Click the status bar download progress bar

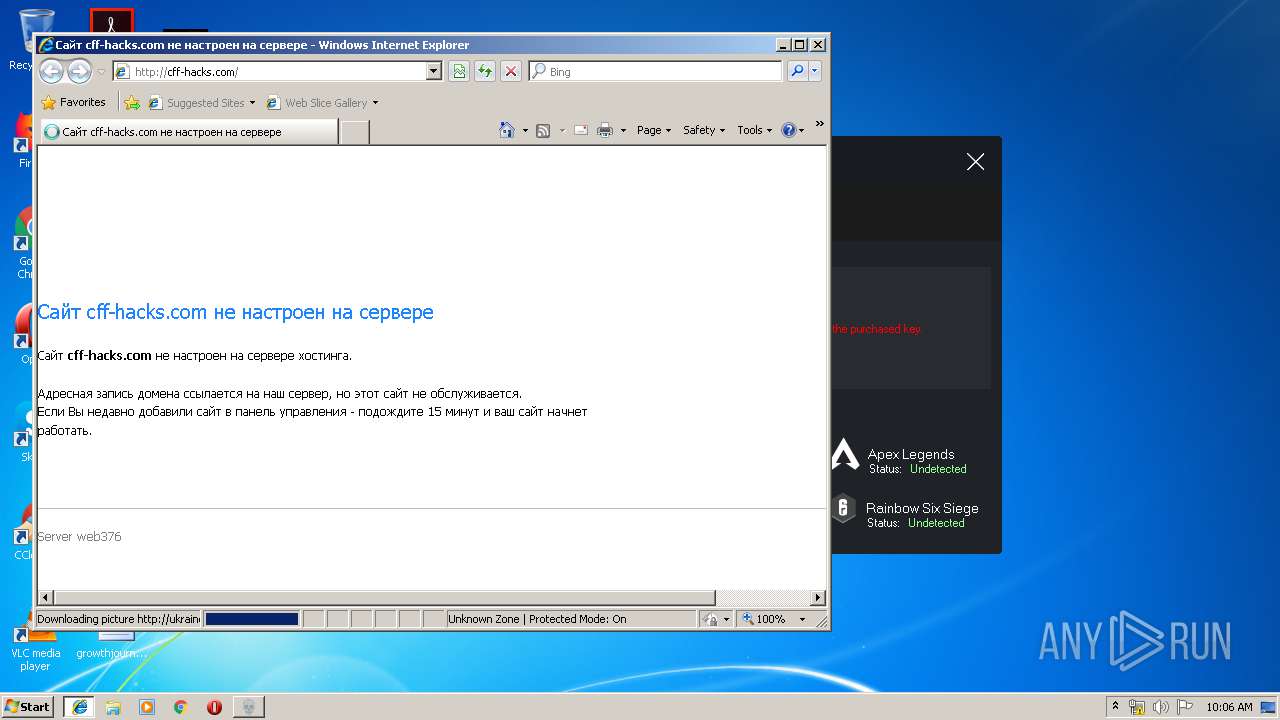[251, 619]
